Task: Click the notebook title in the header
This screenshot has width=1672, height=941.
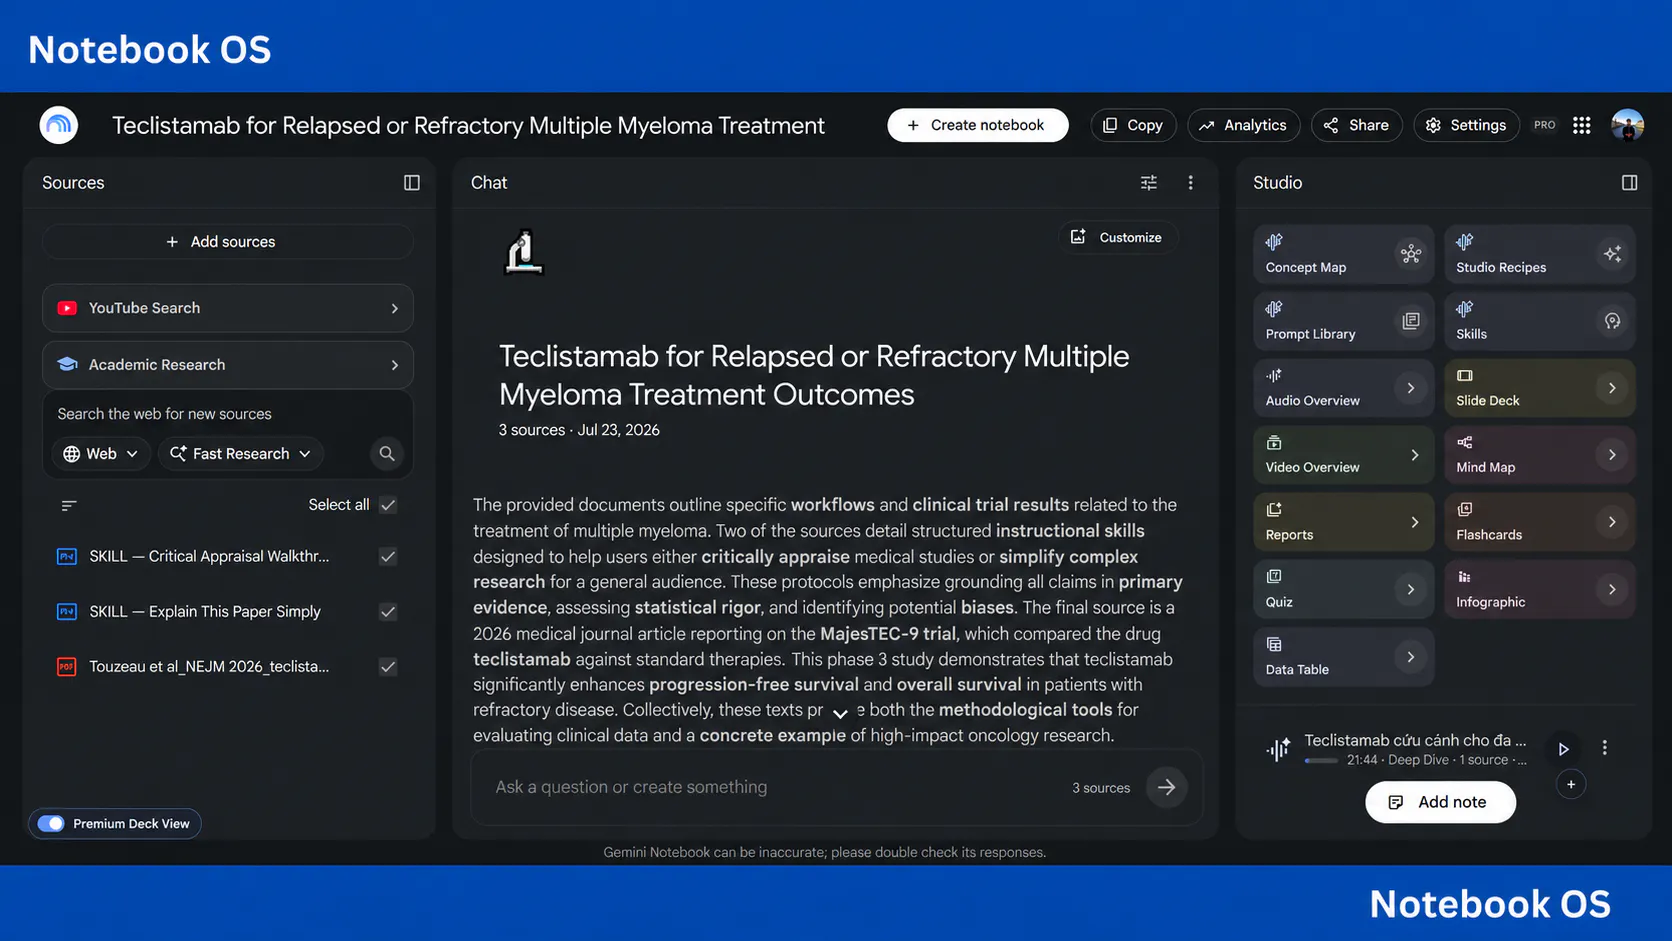Action: (x=468, y=125)
